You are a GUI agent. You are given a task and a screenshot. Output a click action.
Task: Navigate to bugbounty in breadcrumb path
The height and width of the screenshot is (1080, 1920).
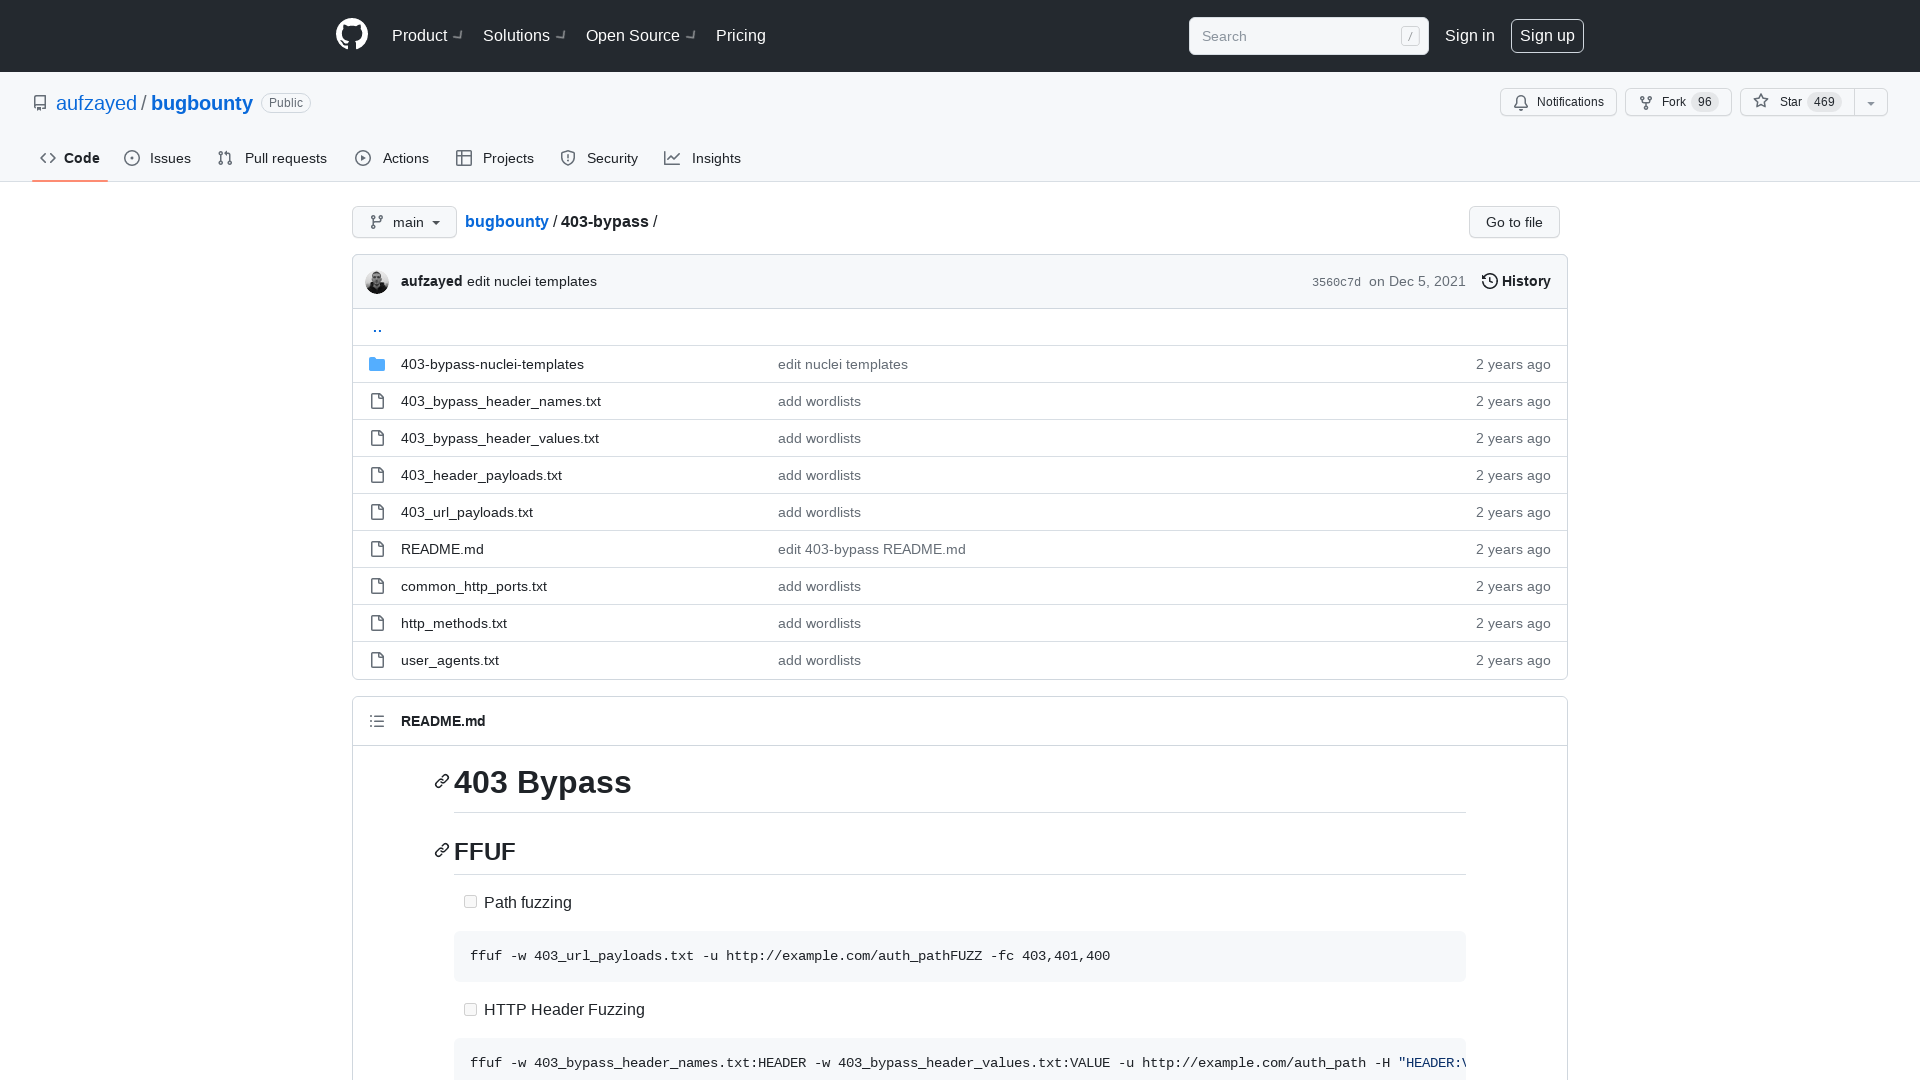[x=507, y=222]
